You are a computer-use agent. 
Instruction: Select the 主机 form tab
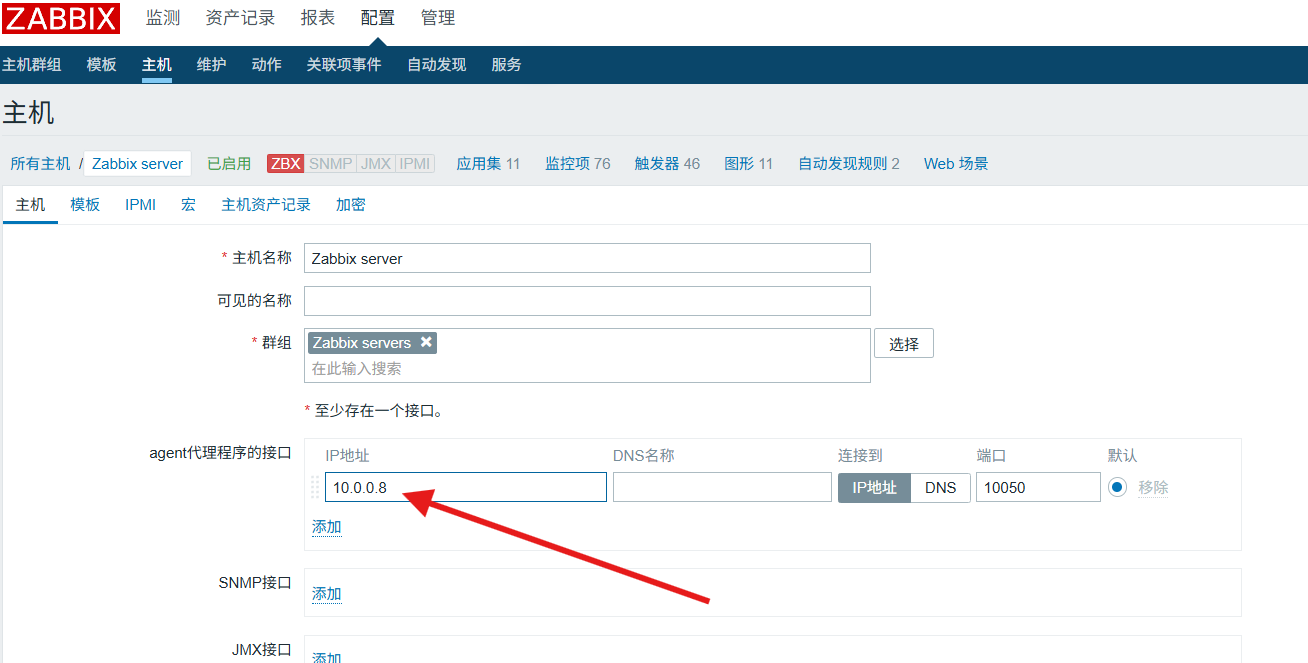(x=31, y=204)
